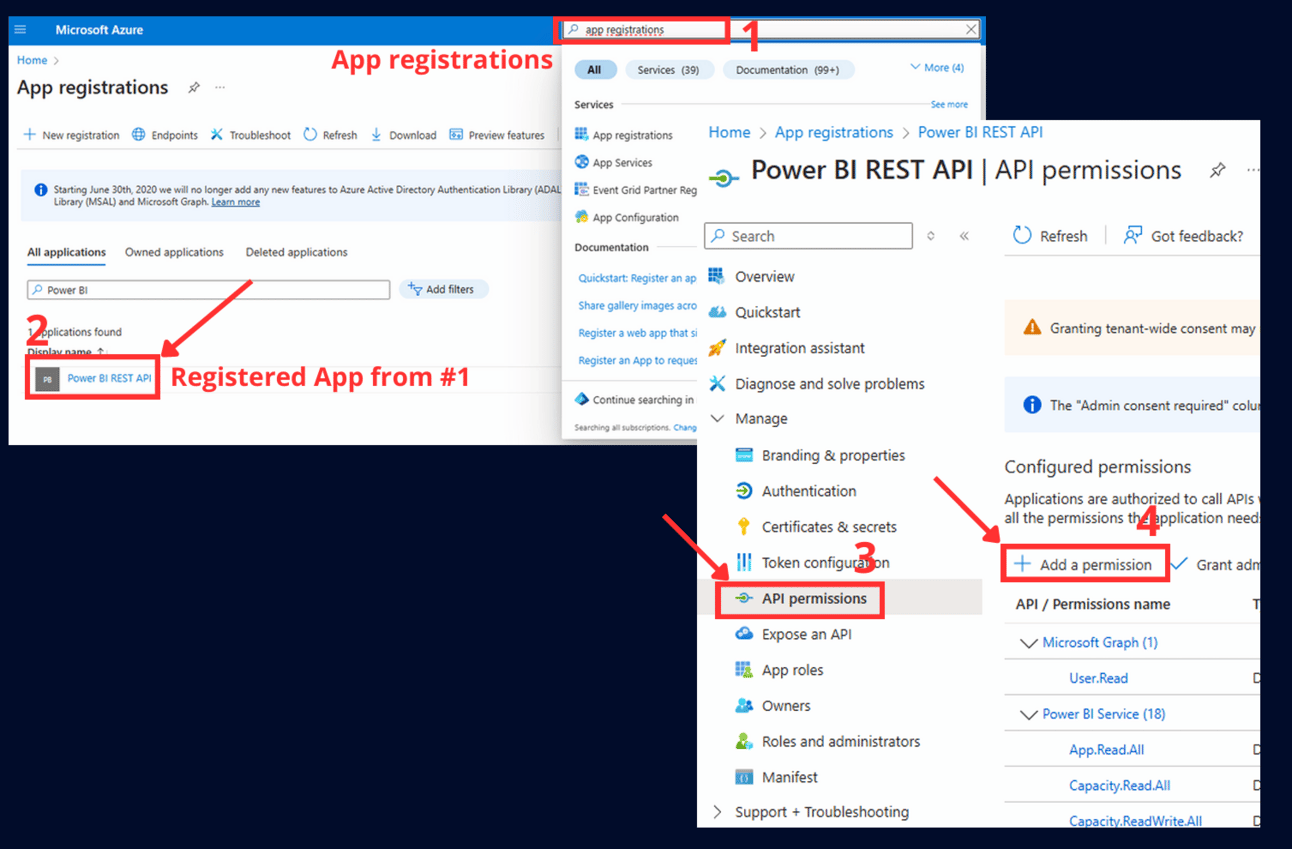Image resolution: width=1292 pixels, height=849 pixels.
Task: Open Endpoints via its globe icon
Action: coord(139,135)
